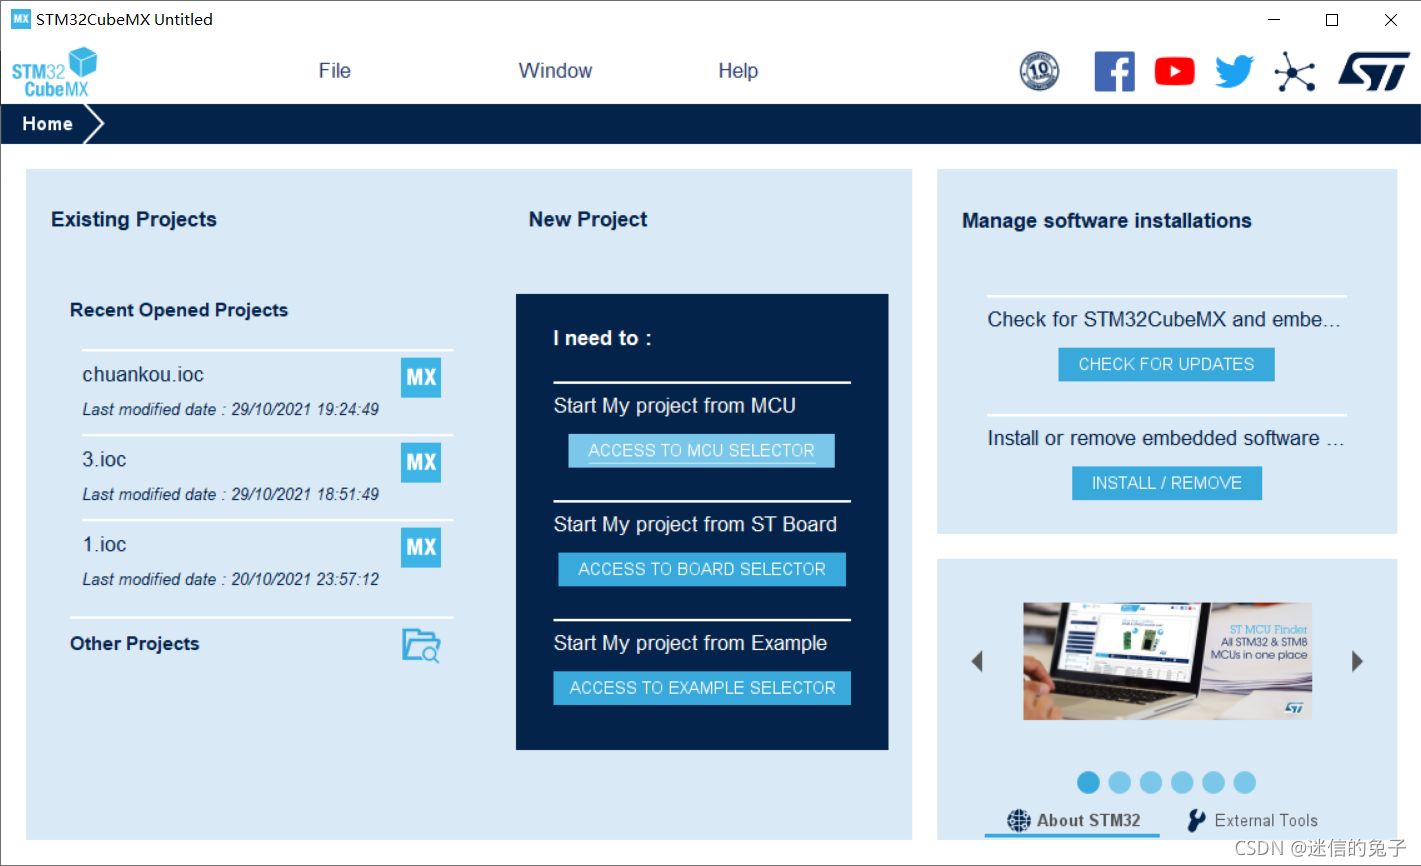Select fifth carousel page dot
The height and width of the screenshot is (866, 1421).
(x=1213, y=782)
